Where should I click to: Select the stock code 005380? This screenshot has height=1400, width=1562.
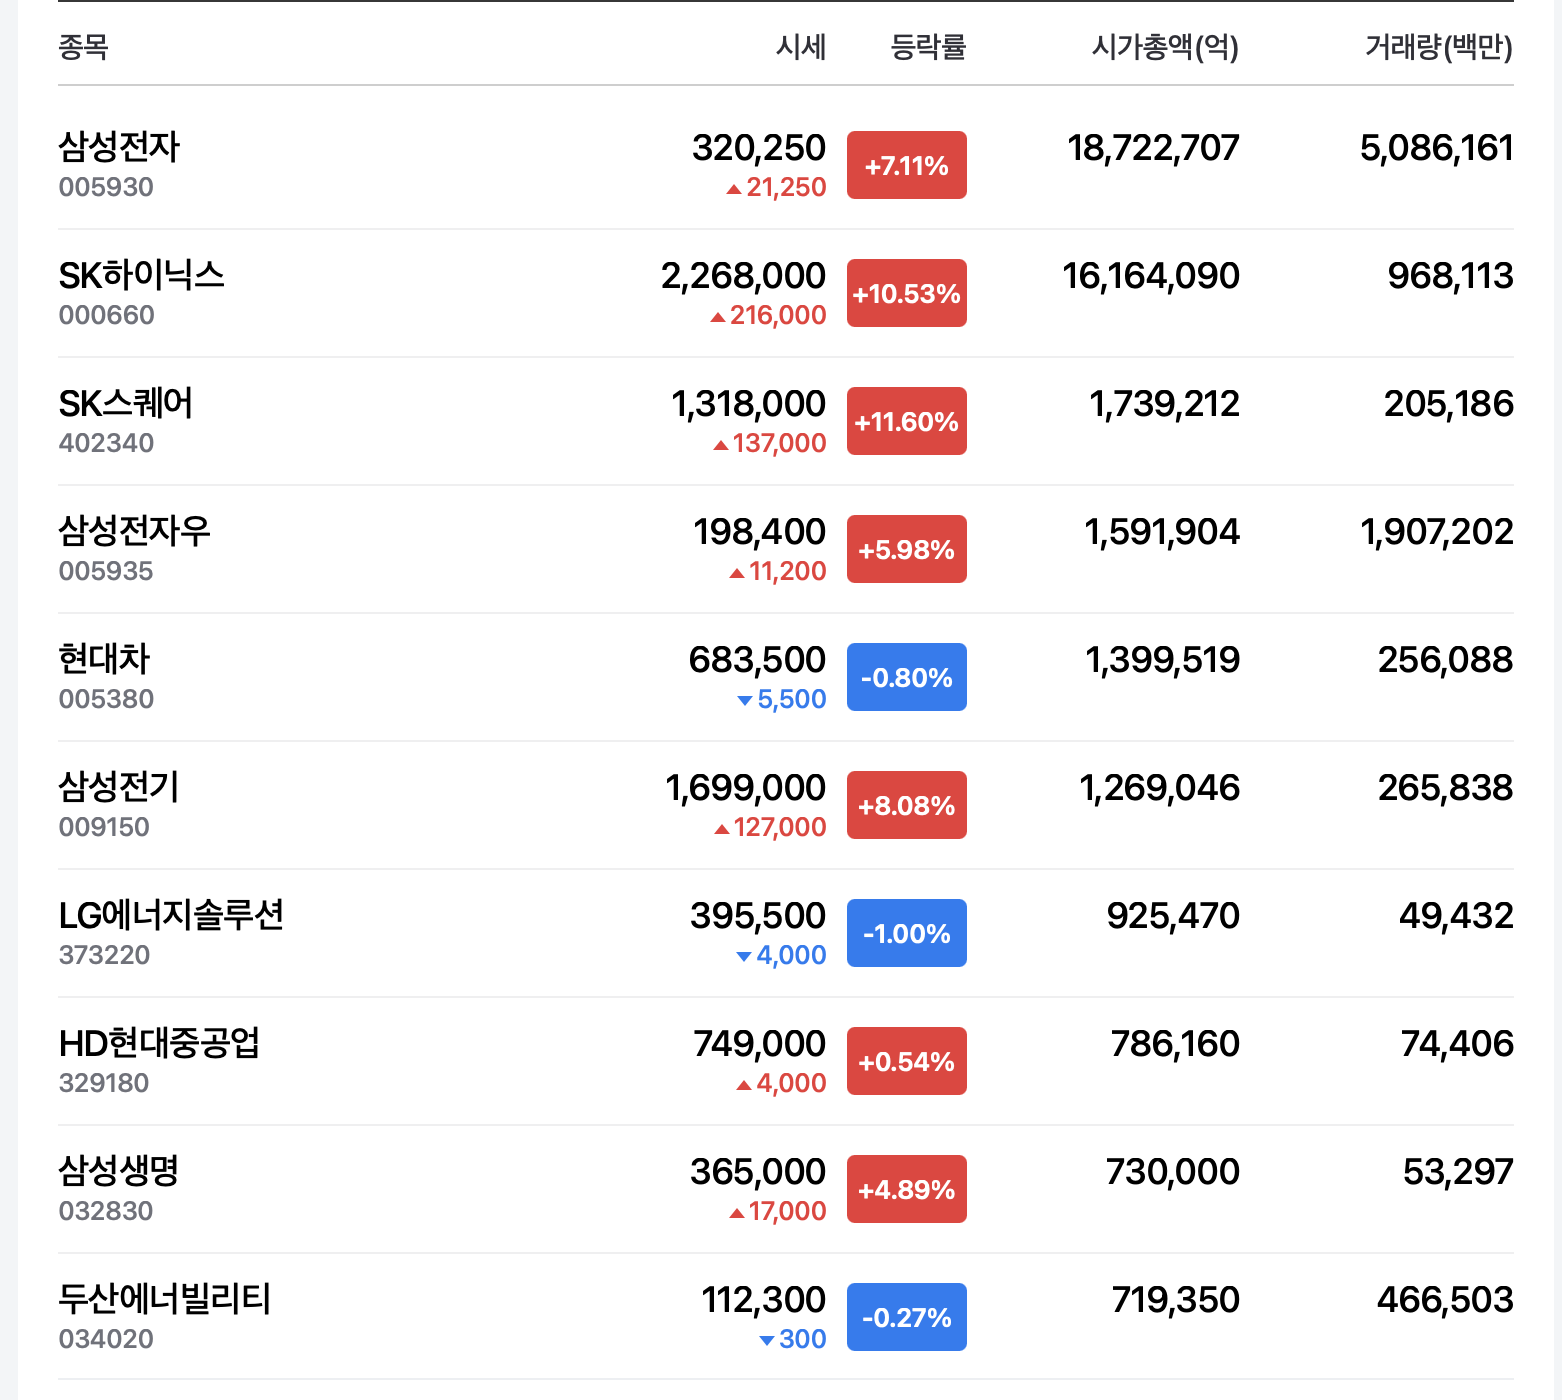click(106, 699)
